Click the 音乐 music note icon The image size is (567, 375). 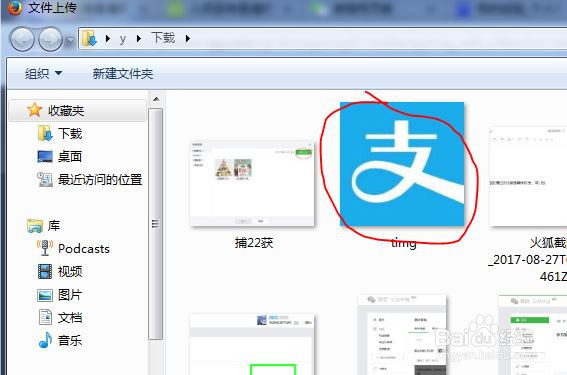pos(45,340)
